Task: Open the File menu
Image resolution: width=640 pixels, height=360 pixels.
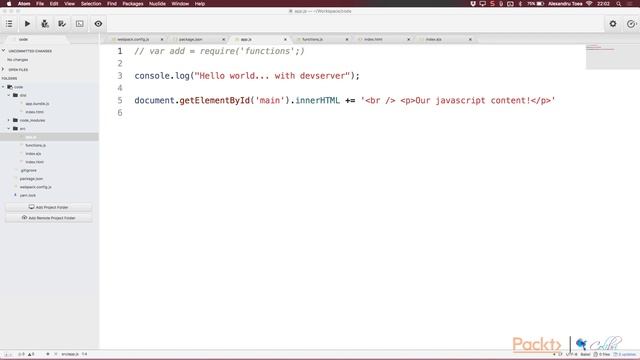Action: [40, 4]
